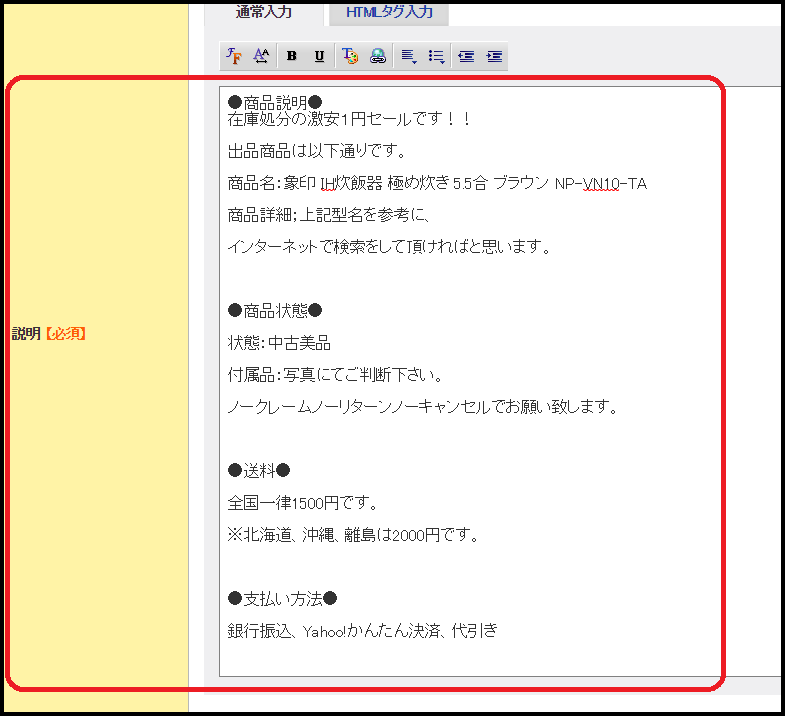
Task: Open the text alignment dropdown
Action: click(409, 56)
